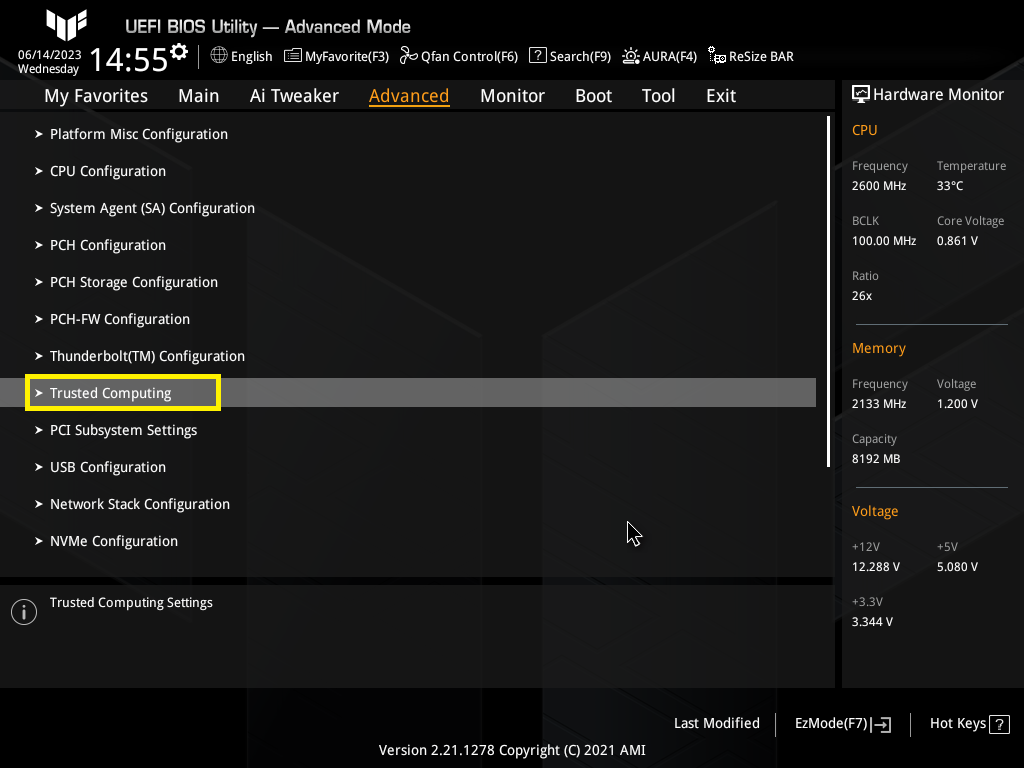Click the 14:55 clock display
This screenshot has height=768, width=1024.
coord(129,59)
